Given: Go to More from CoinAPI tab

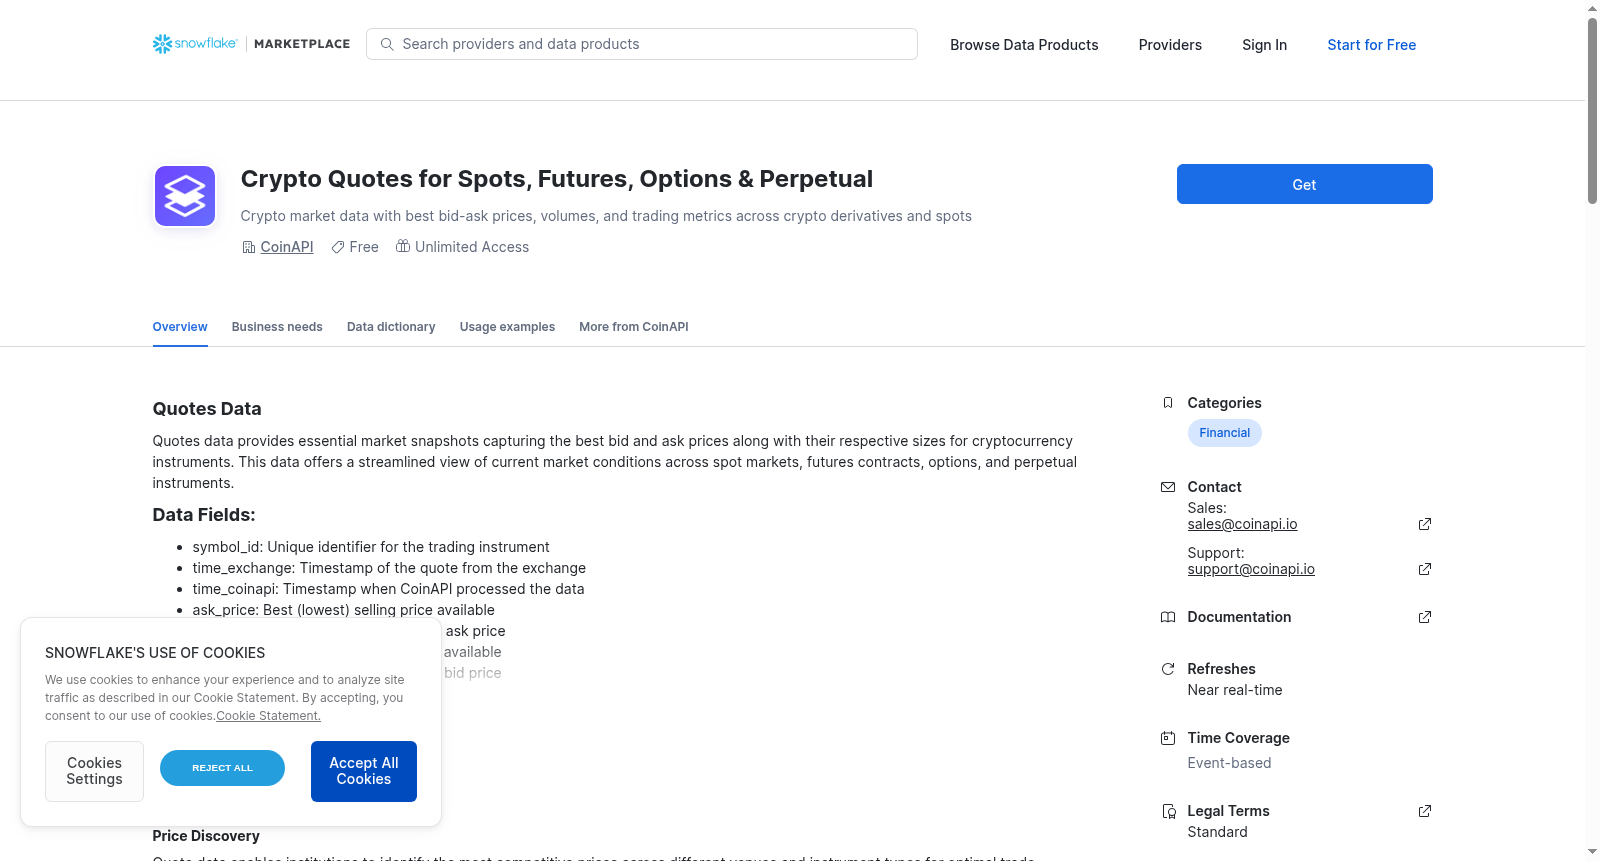Looking at the screenshot, I should [x=634, y=327].
